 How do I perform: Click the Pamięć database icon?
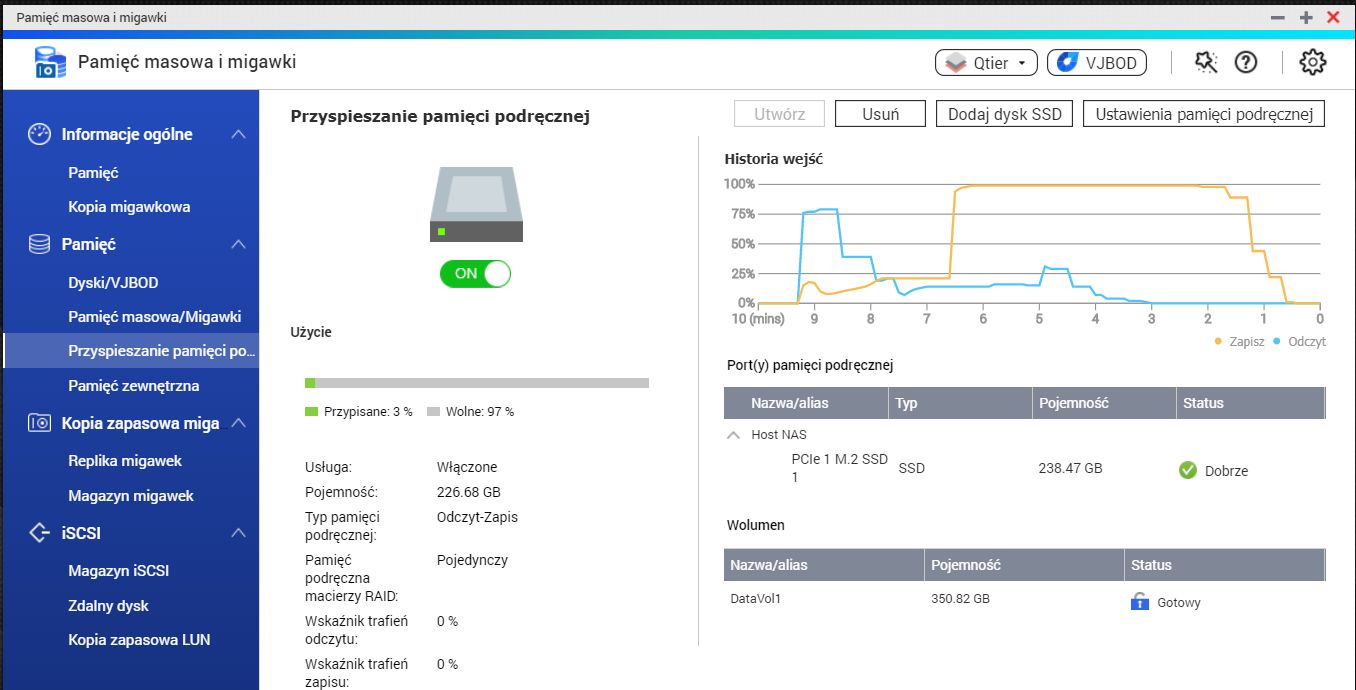point(39,244)
